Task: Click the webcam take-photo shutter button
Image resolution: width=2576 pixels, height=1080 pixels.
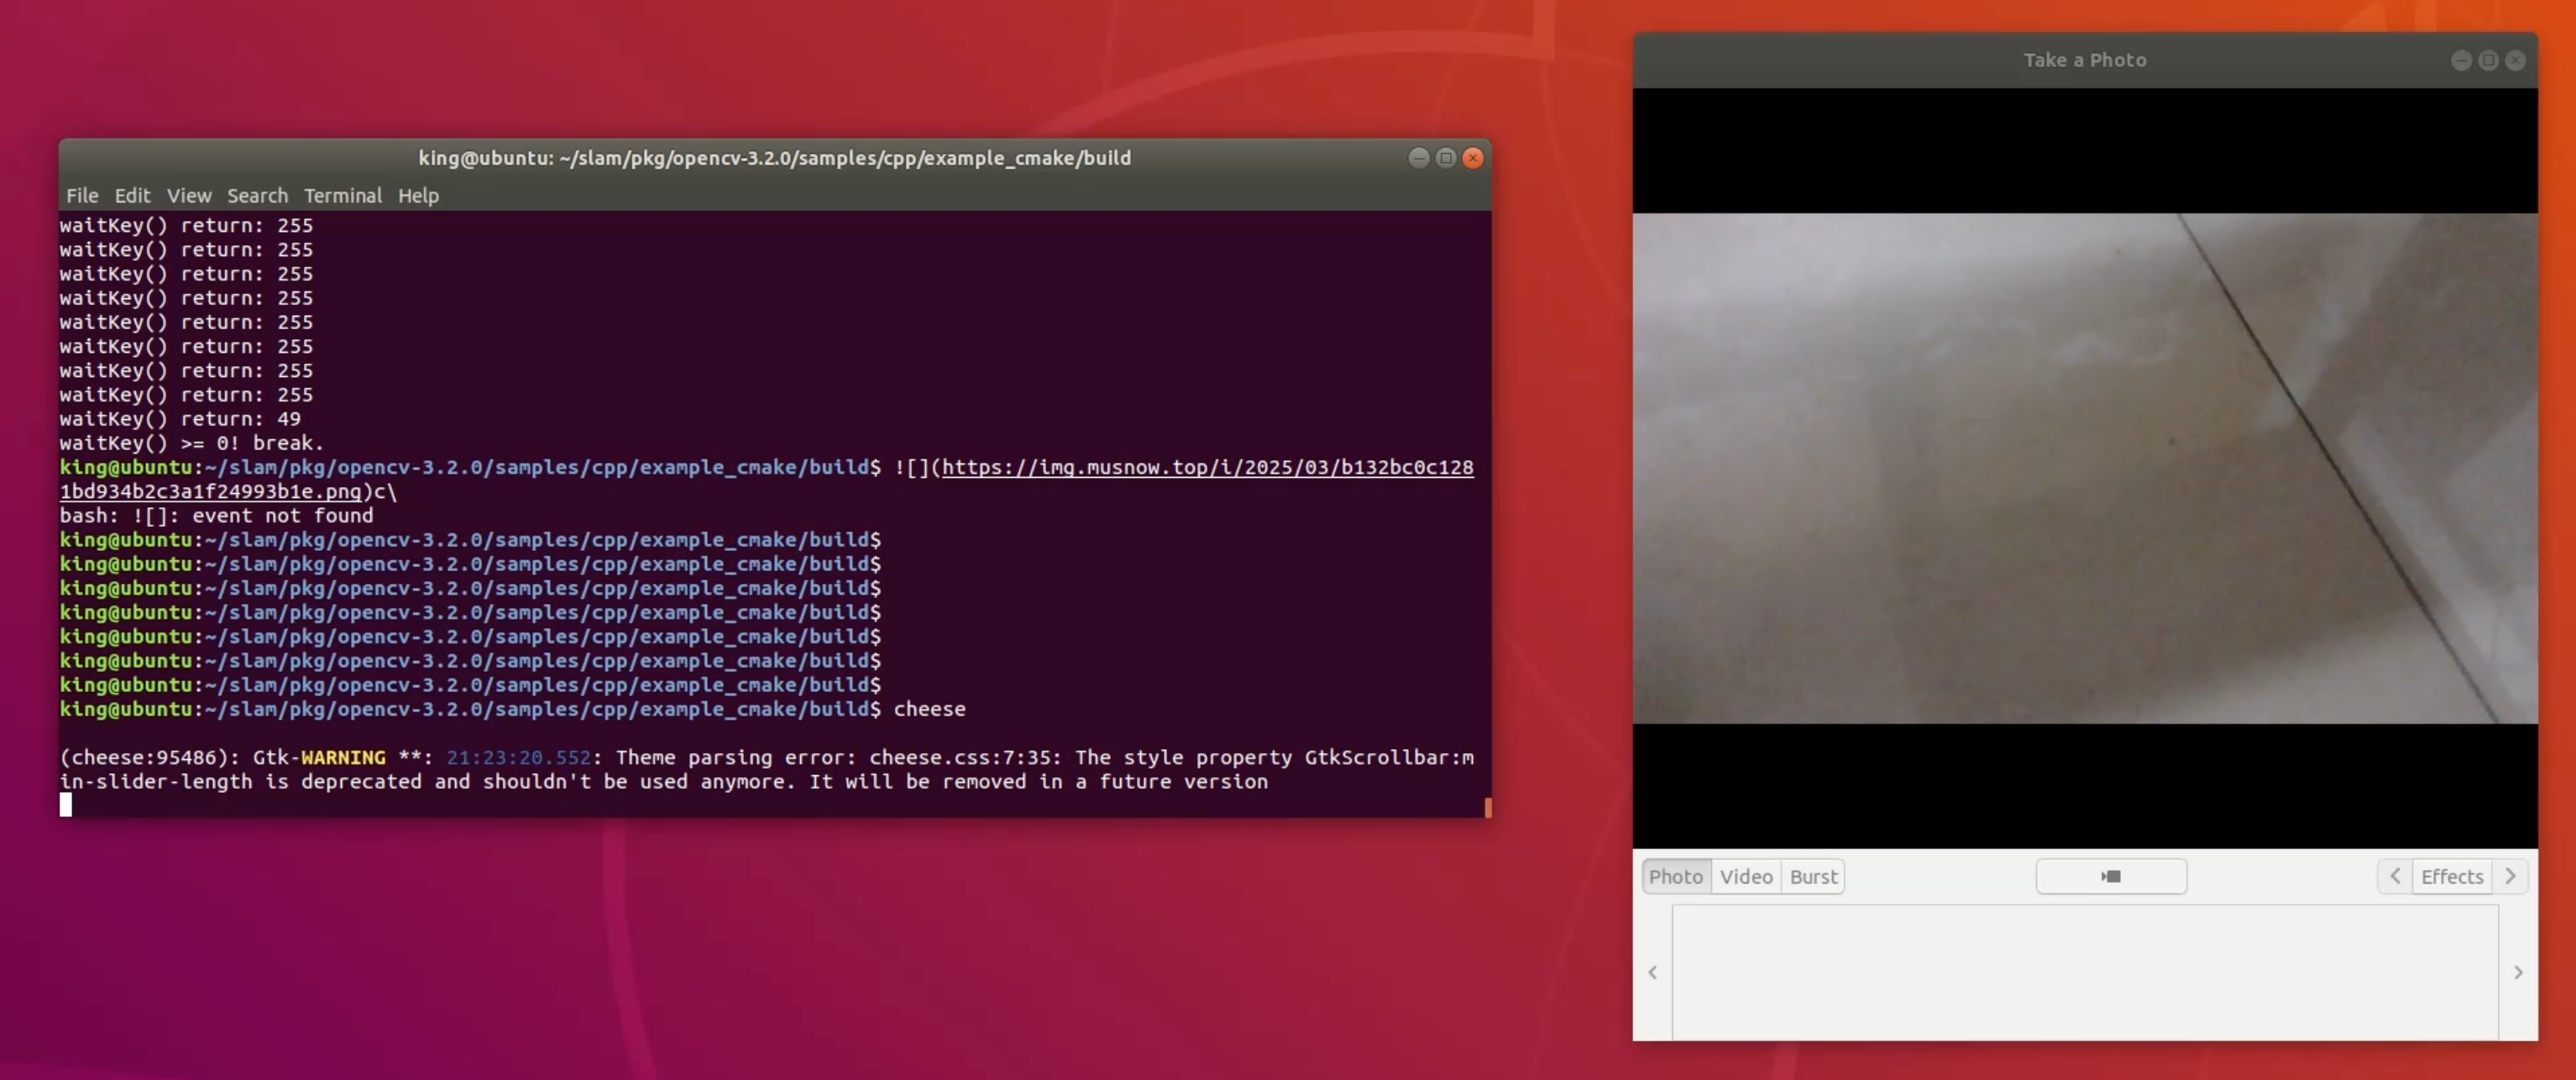Action: [2110, 876]
